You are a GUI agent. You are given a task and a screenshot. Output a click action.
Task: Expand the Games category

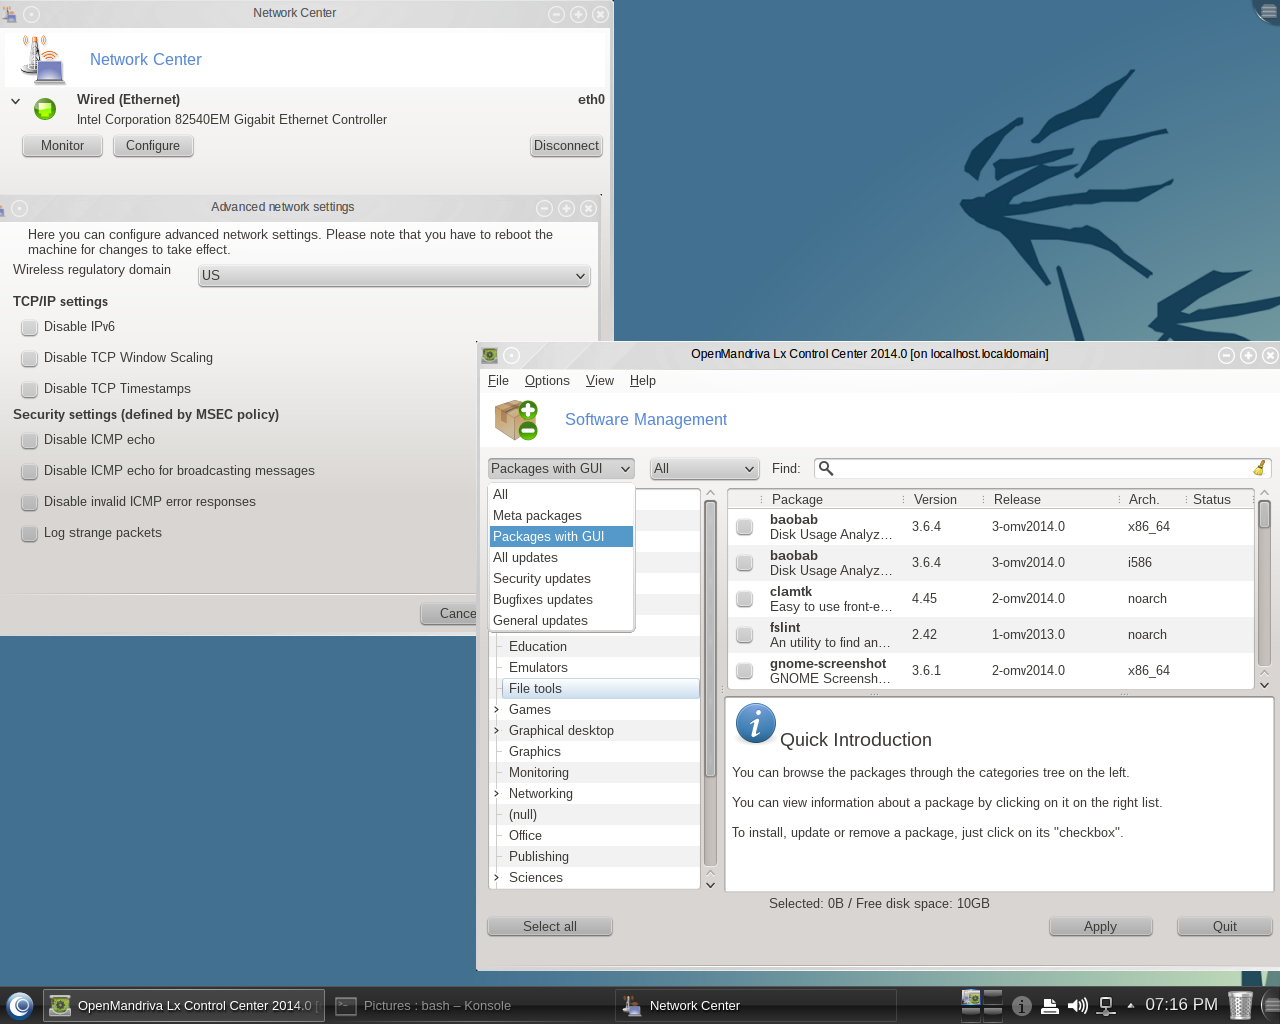(x=496, y=710)
